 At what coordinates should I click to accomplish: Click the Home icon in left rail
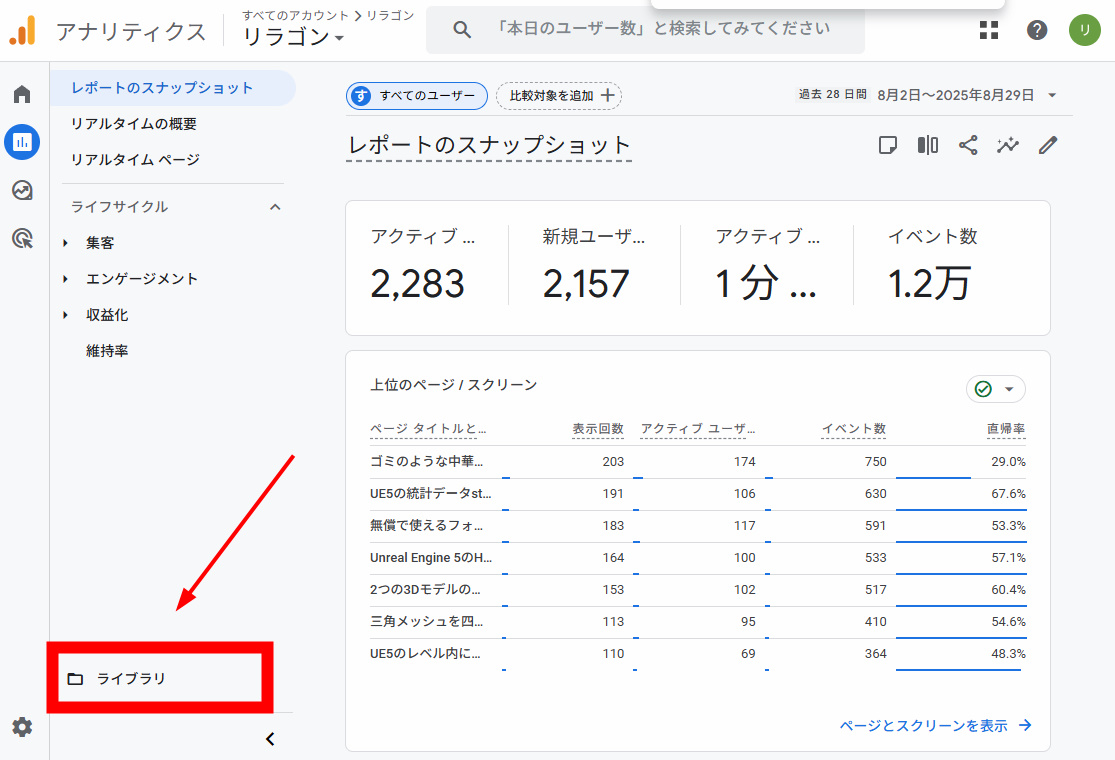click(22, 95)
